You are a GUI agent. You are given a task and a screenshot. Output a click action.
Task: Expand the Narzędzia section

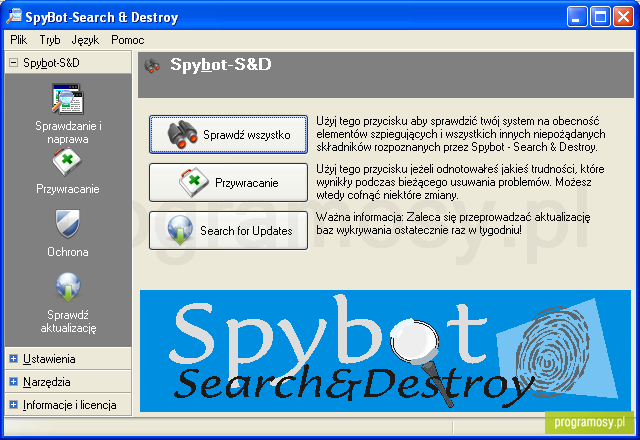13,382
